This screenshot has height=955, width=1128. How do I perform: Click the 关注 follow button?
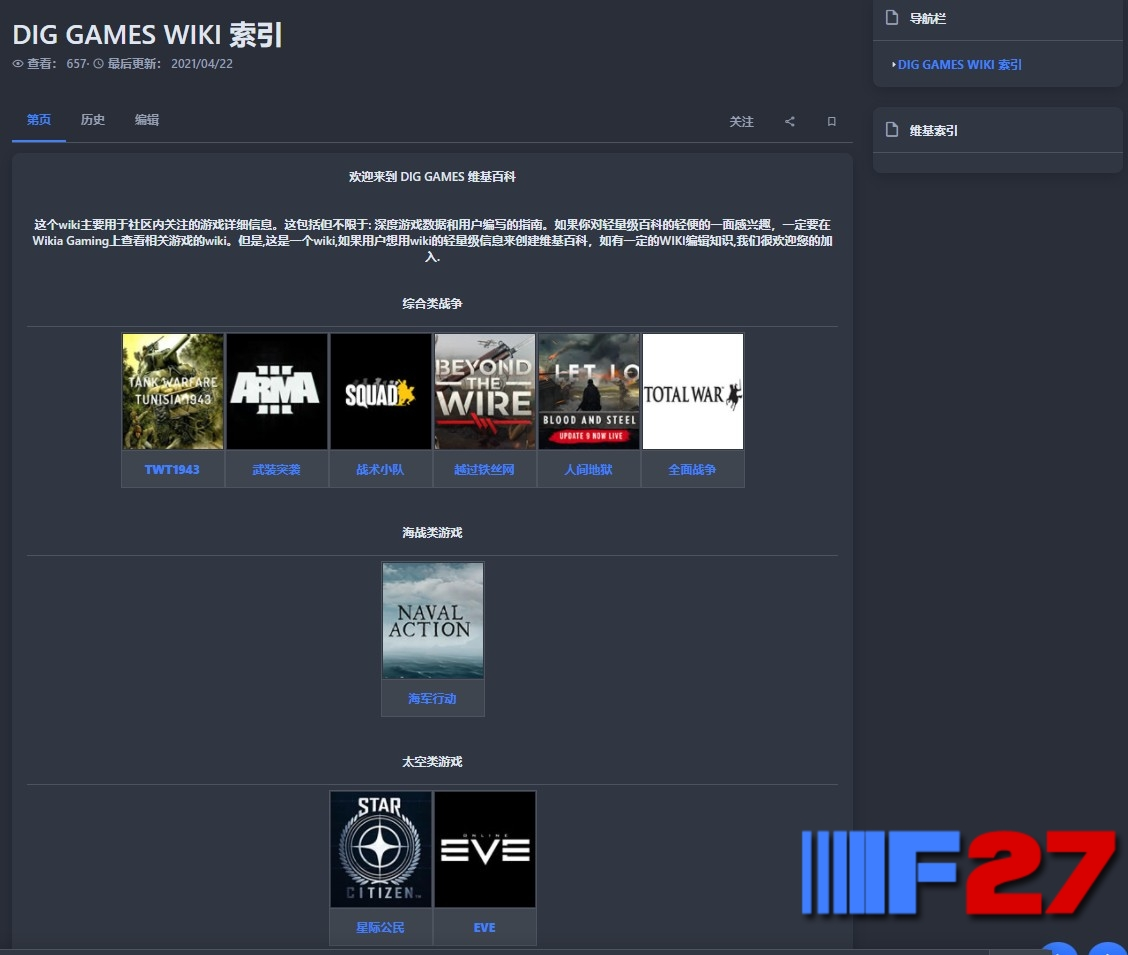tap(742, 122)
